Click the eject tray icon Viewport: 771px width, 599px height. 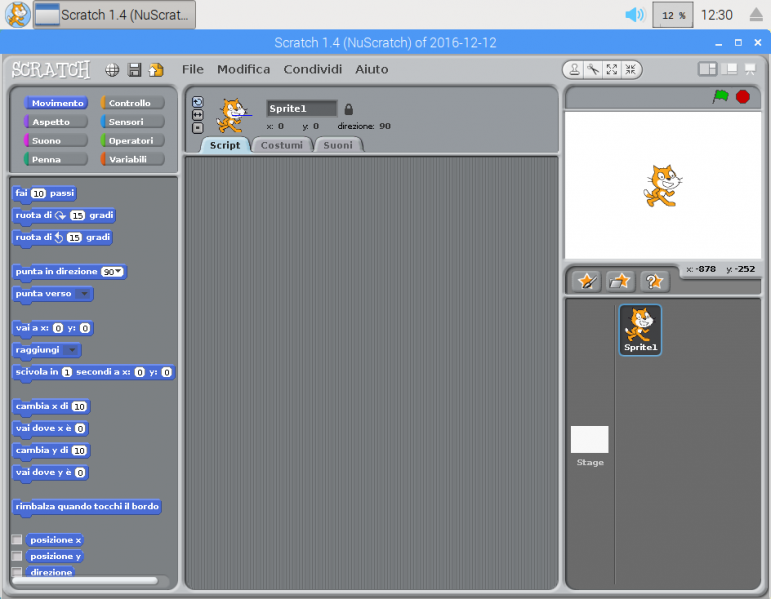click(x=756, y=15)
